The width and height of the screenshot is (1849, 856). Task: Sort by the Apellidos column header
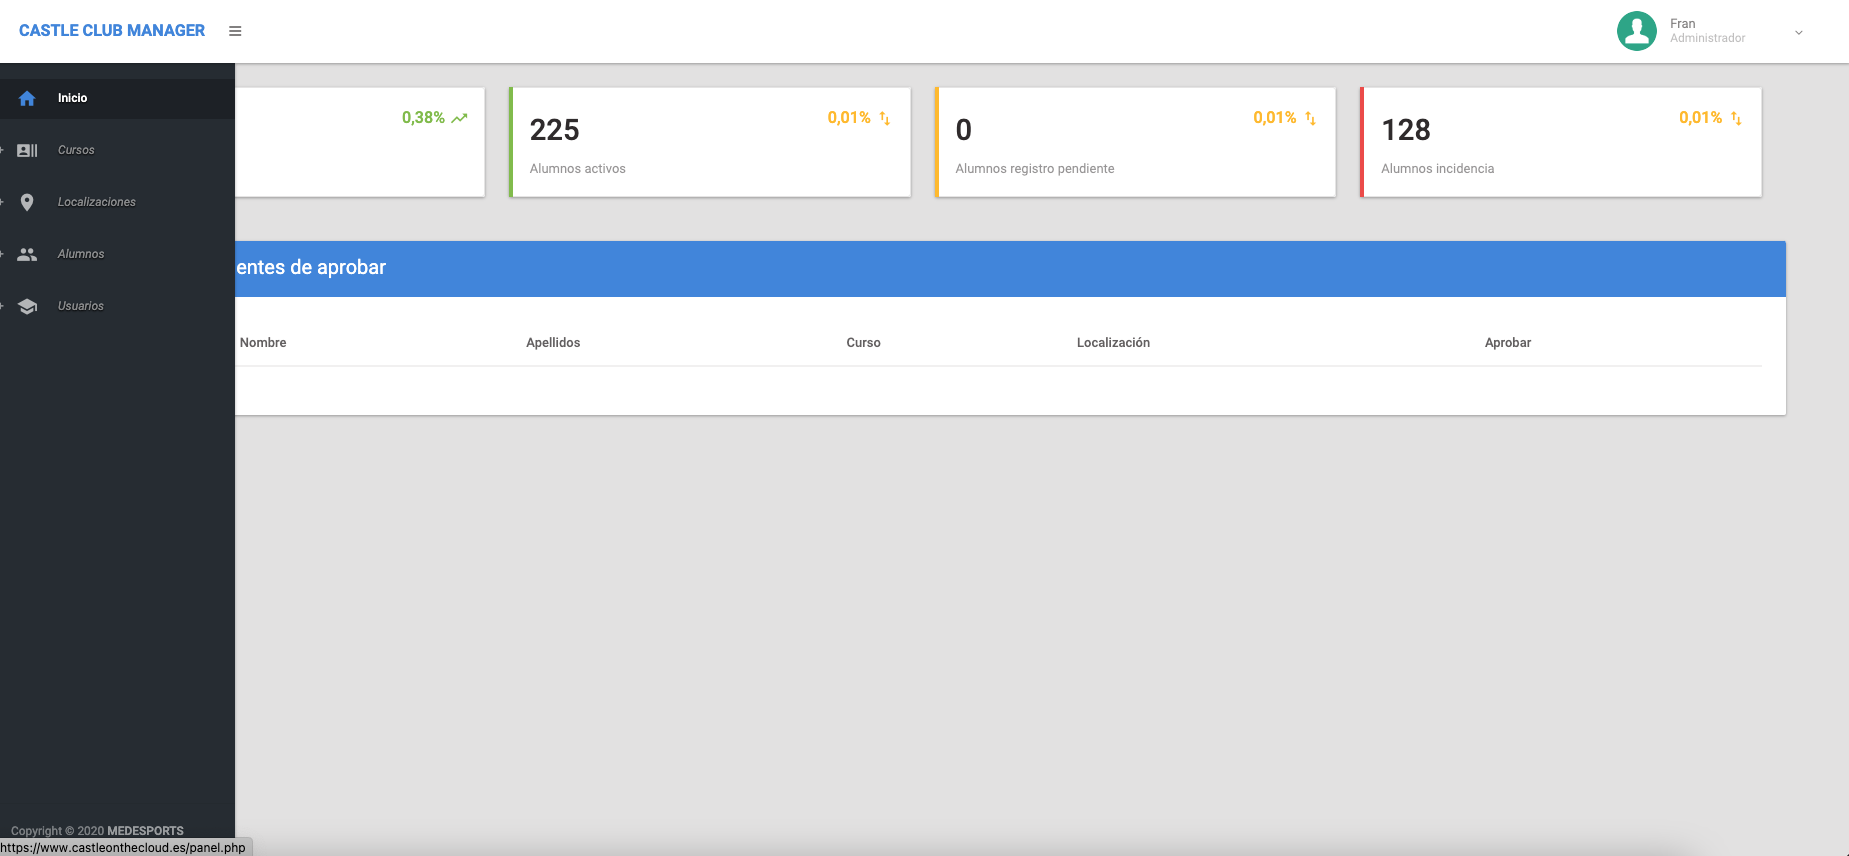point(553,343)
